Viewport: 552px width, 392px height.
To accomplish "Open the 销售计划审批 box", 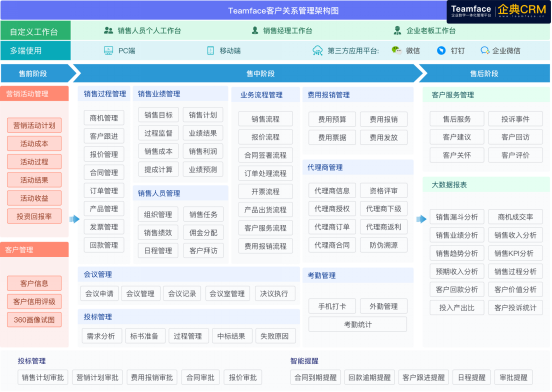I will [x=43, y=378].
